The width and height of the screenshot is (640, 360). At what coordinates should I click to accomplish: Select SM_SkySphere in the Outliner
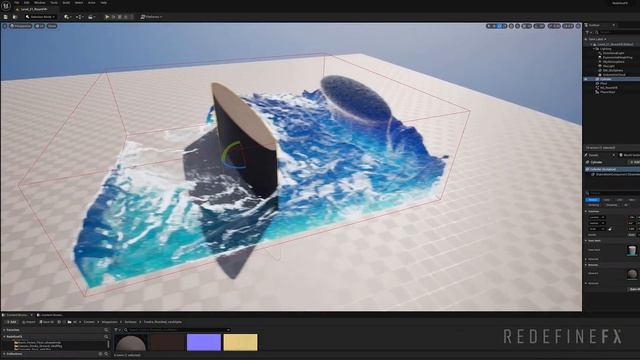click(613, 70)
